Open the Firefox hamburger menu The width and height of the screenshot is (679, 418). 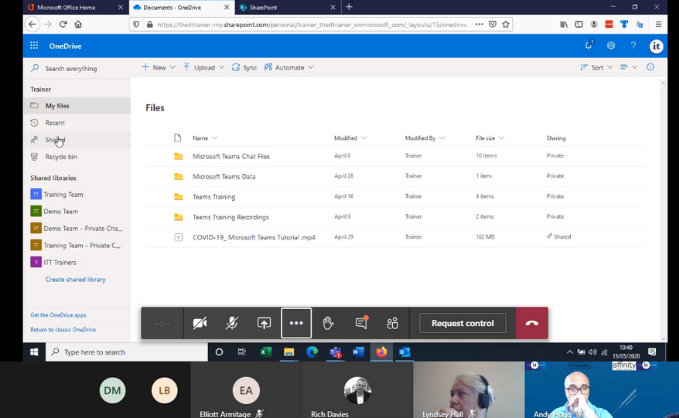659,24
